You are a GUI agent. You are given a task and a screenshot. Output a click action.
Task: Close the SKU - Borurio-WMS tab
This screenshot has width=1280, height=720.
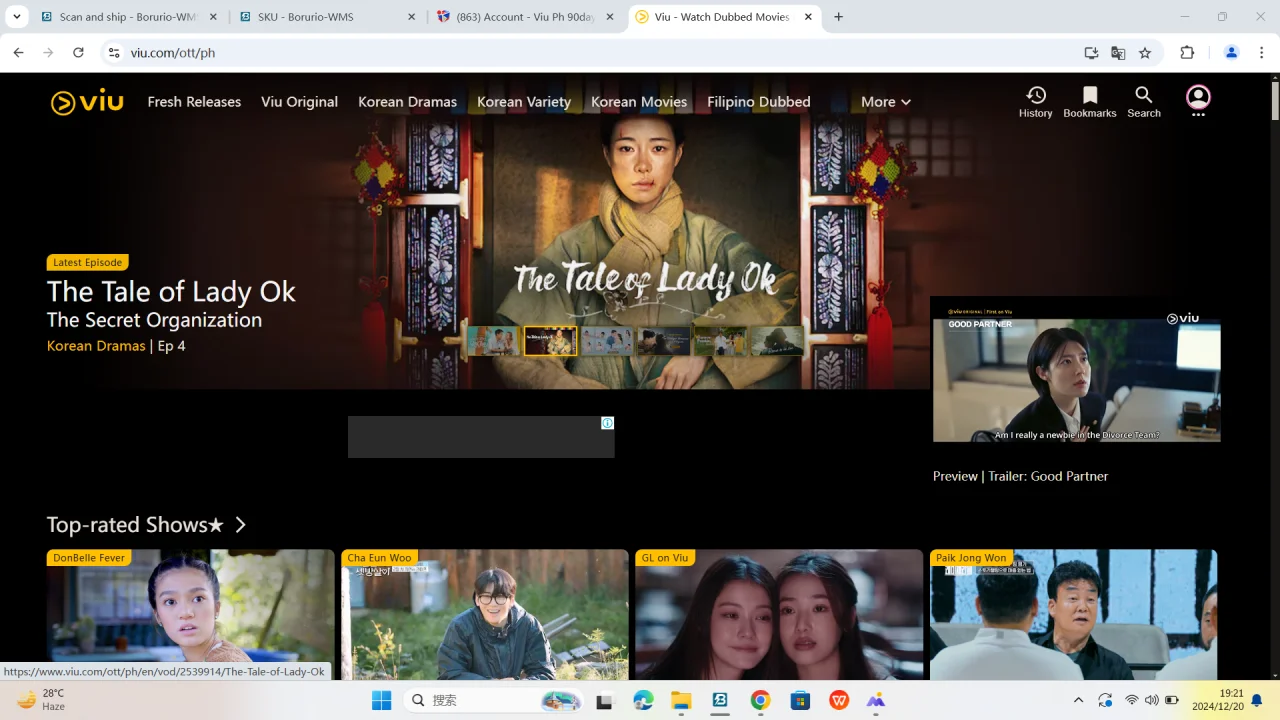[411, 17]
